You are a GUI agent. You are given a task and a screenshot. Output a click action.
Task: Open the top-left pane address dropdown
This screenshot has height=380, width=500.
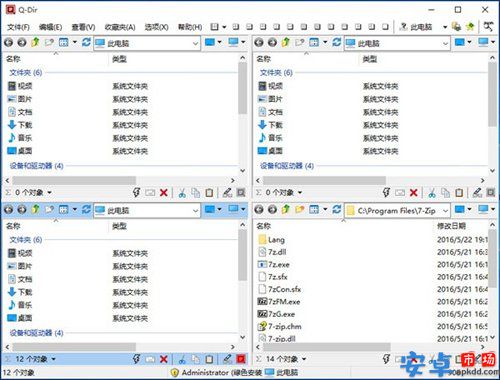click(x=195, y=43)
